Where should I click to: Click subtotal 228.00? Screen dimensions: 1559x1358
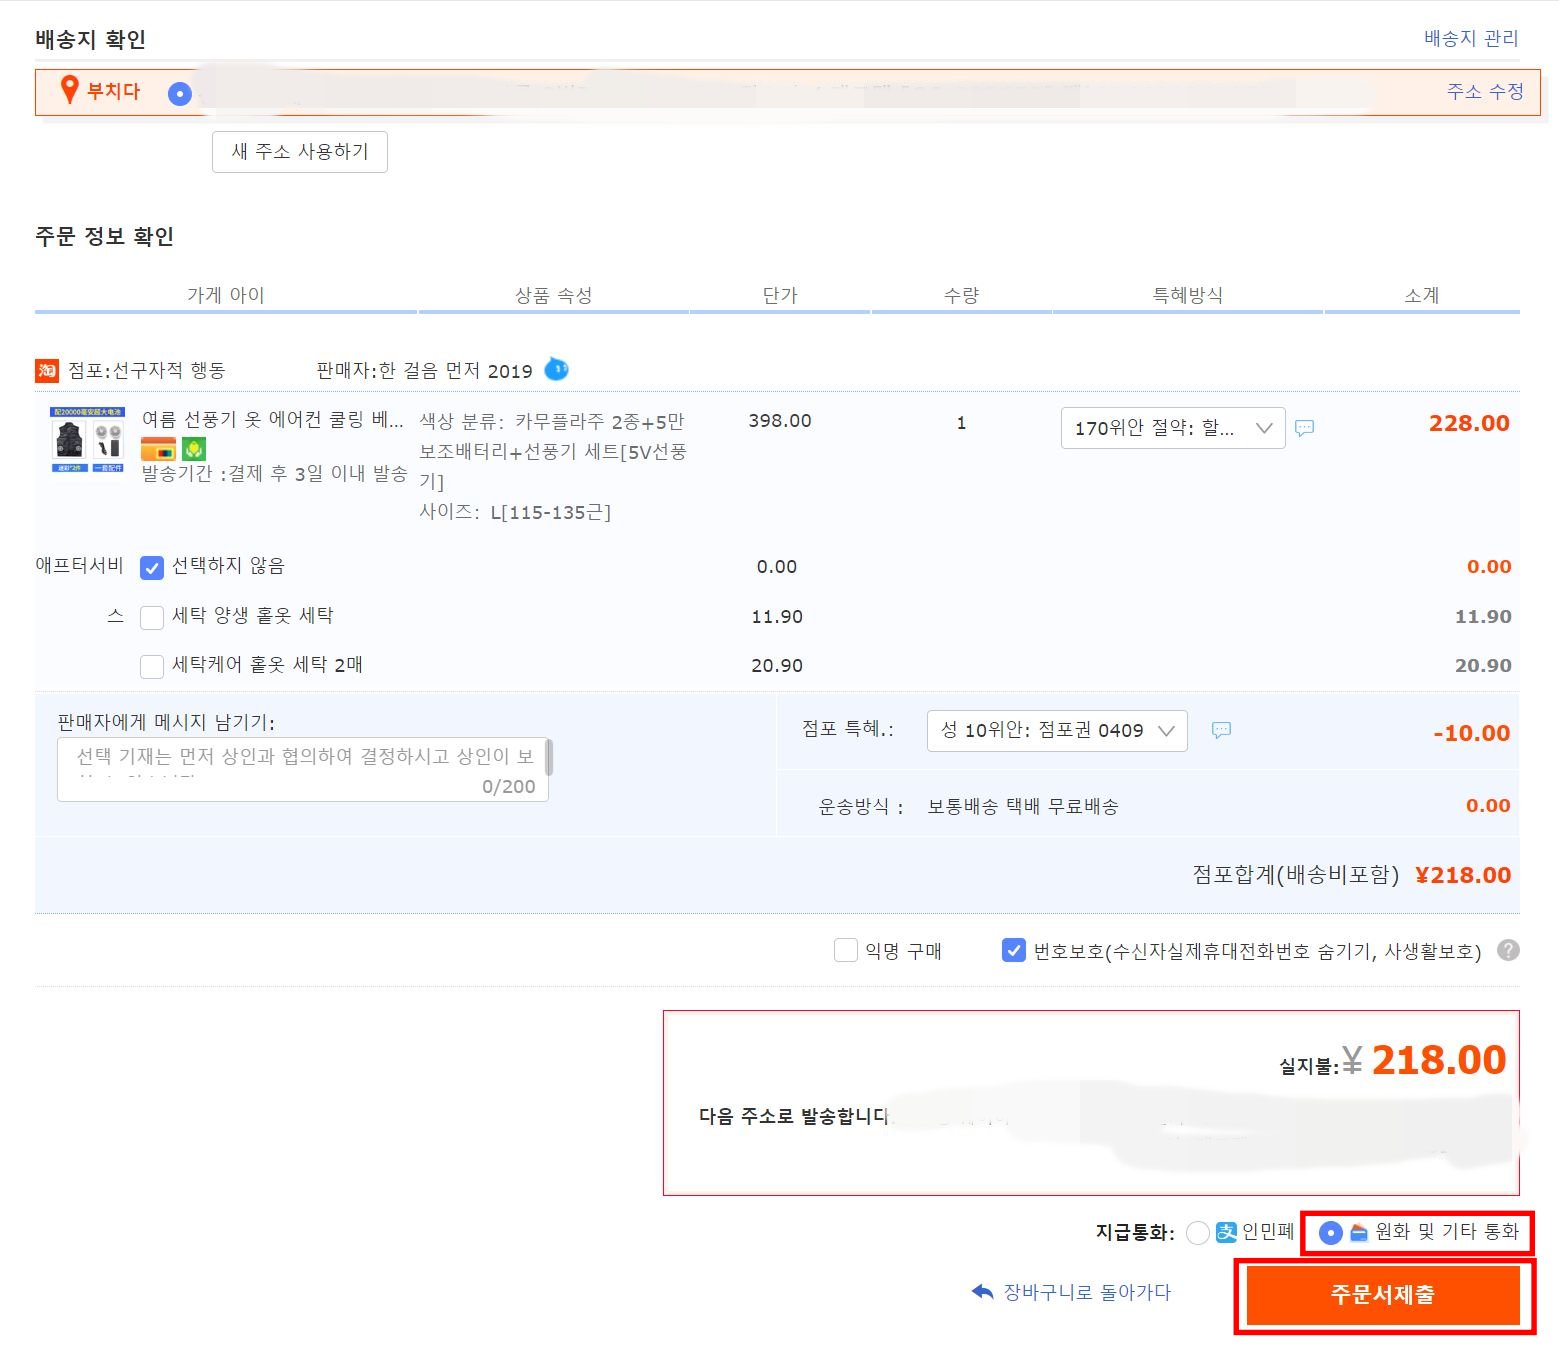coord(1469,423)
